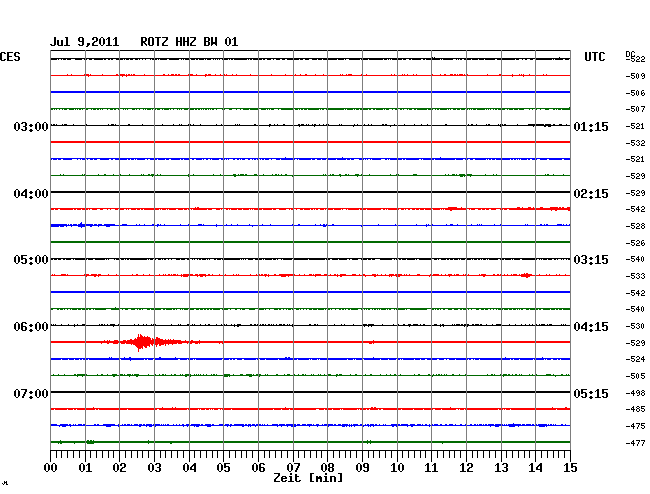
Task: Click the date label "Jul 9,2011"
Action: tap(85, 42)
